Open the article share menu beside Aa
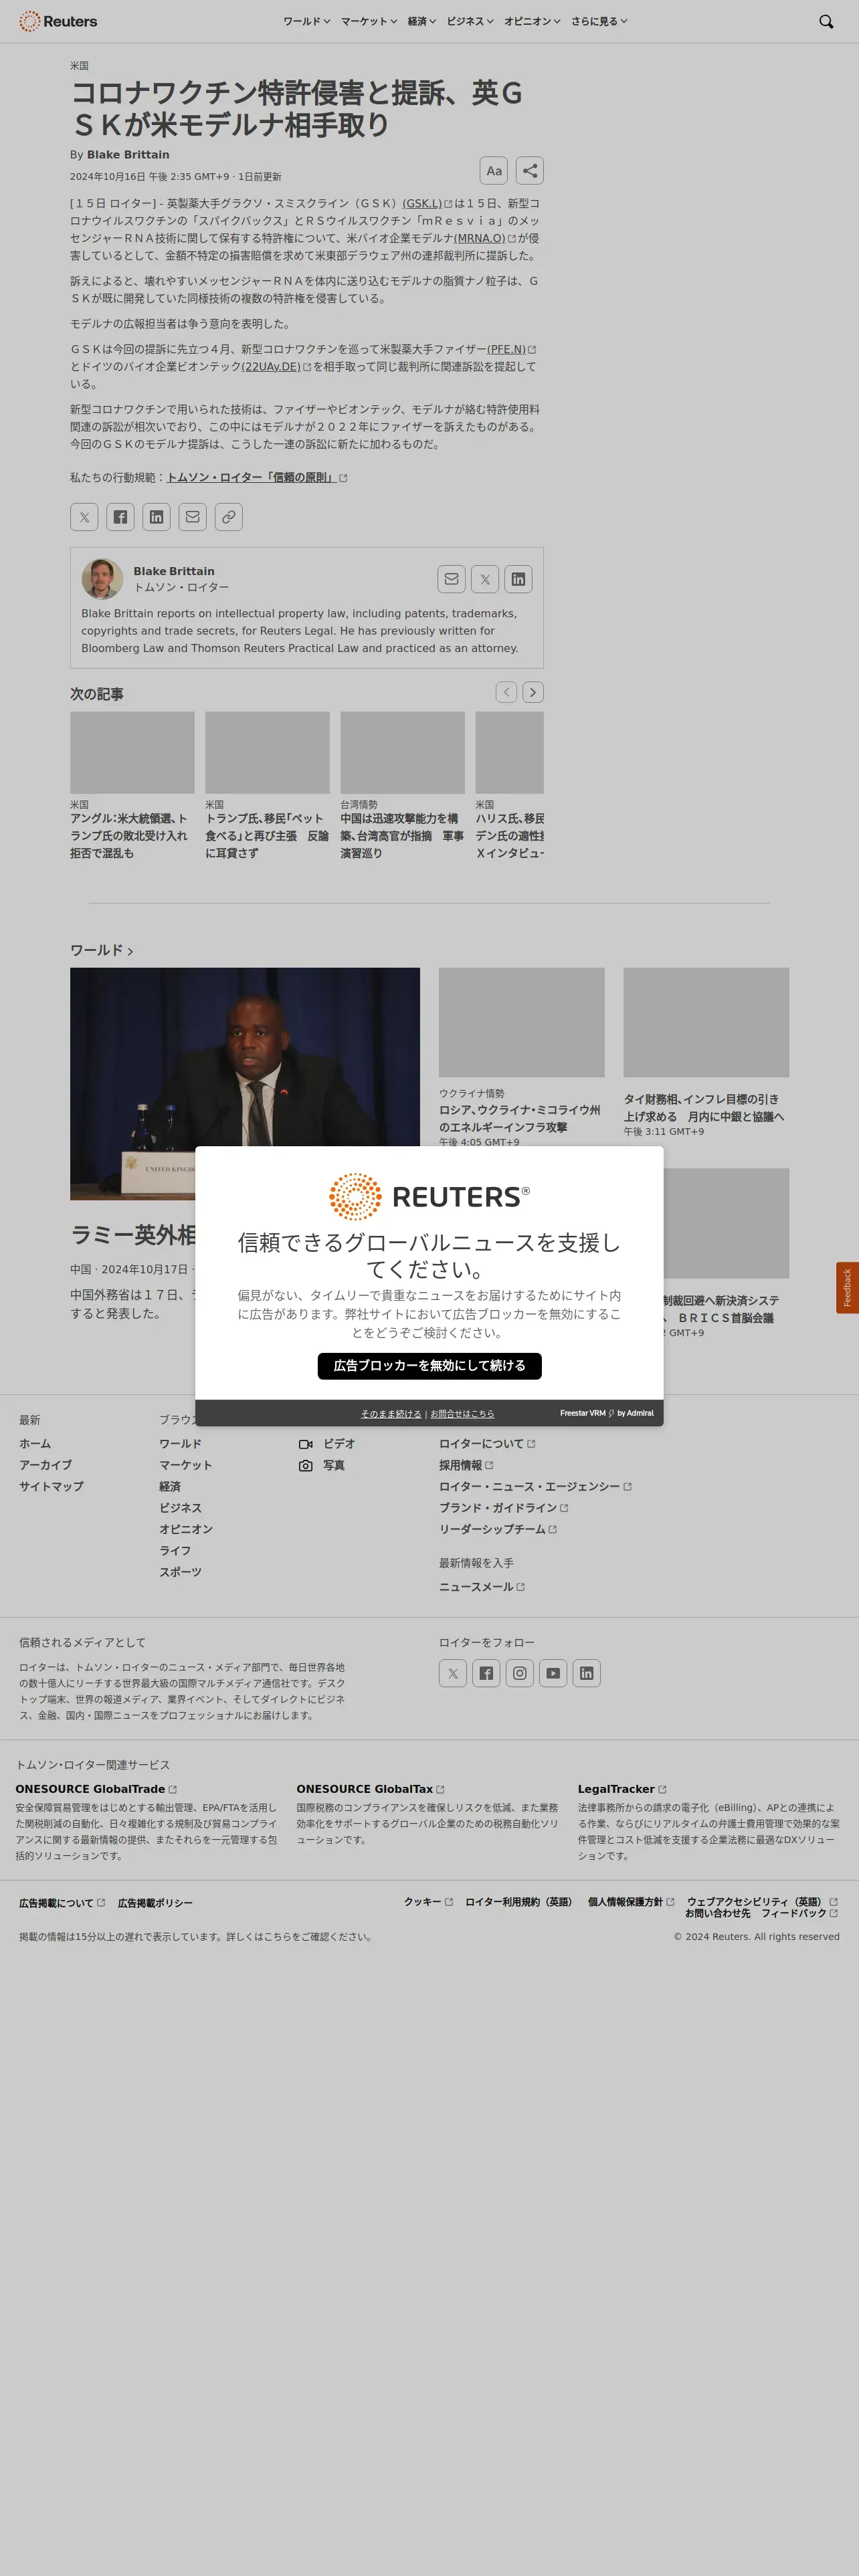 [530, 171]
